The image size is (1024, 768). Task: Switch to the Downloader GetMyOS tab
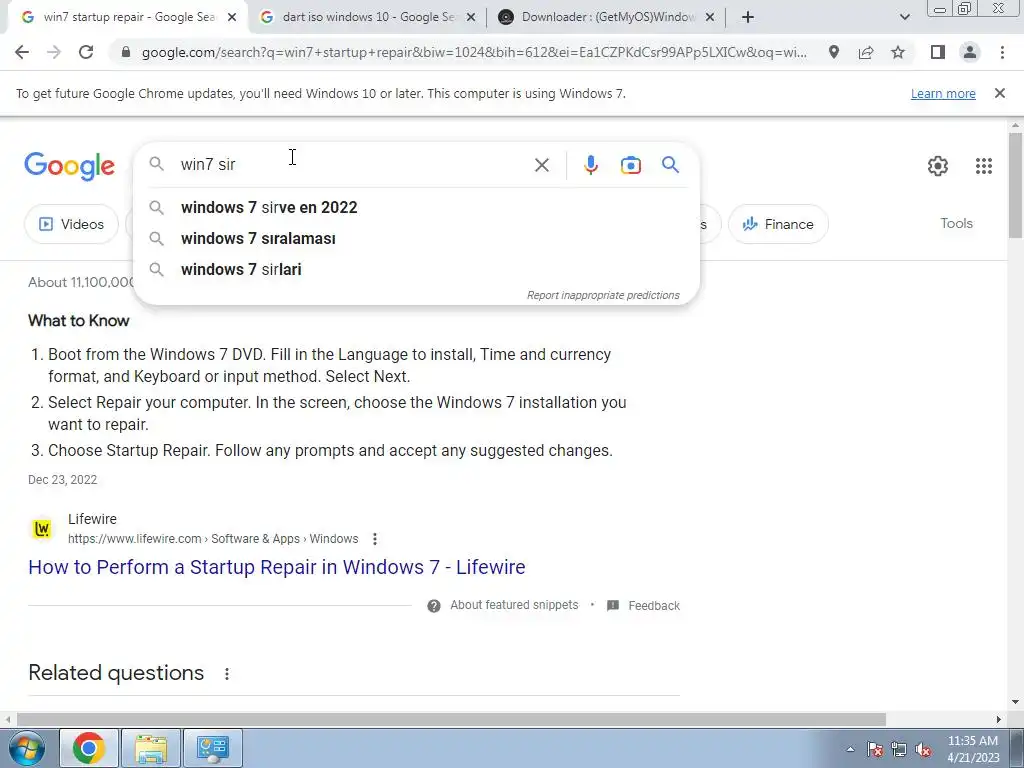coord(607,18)
